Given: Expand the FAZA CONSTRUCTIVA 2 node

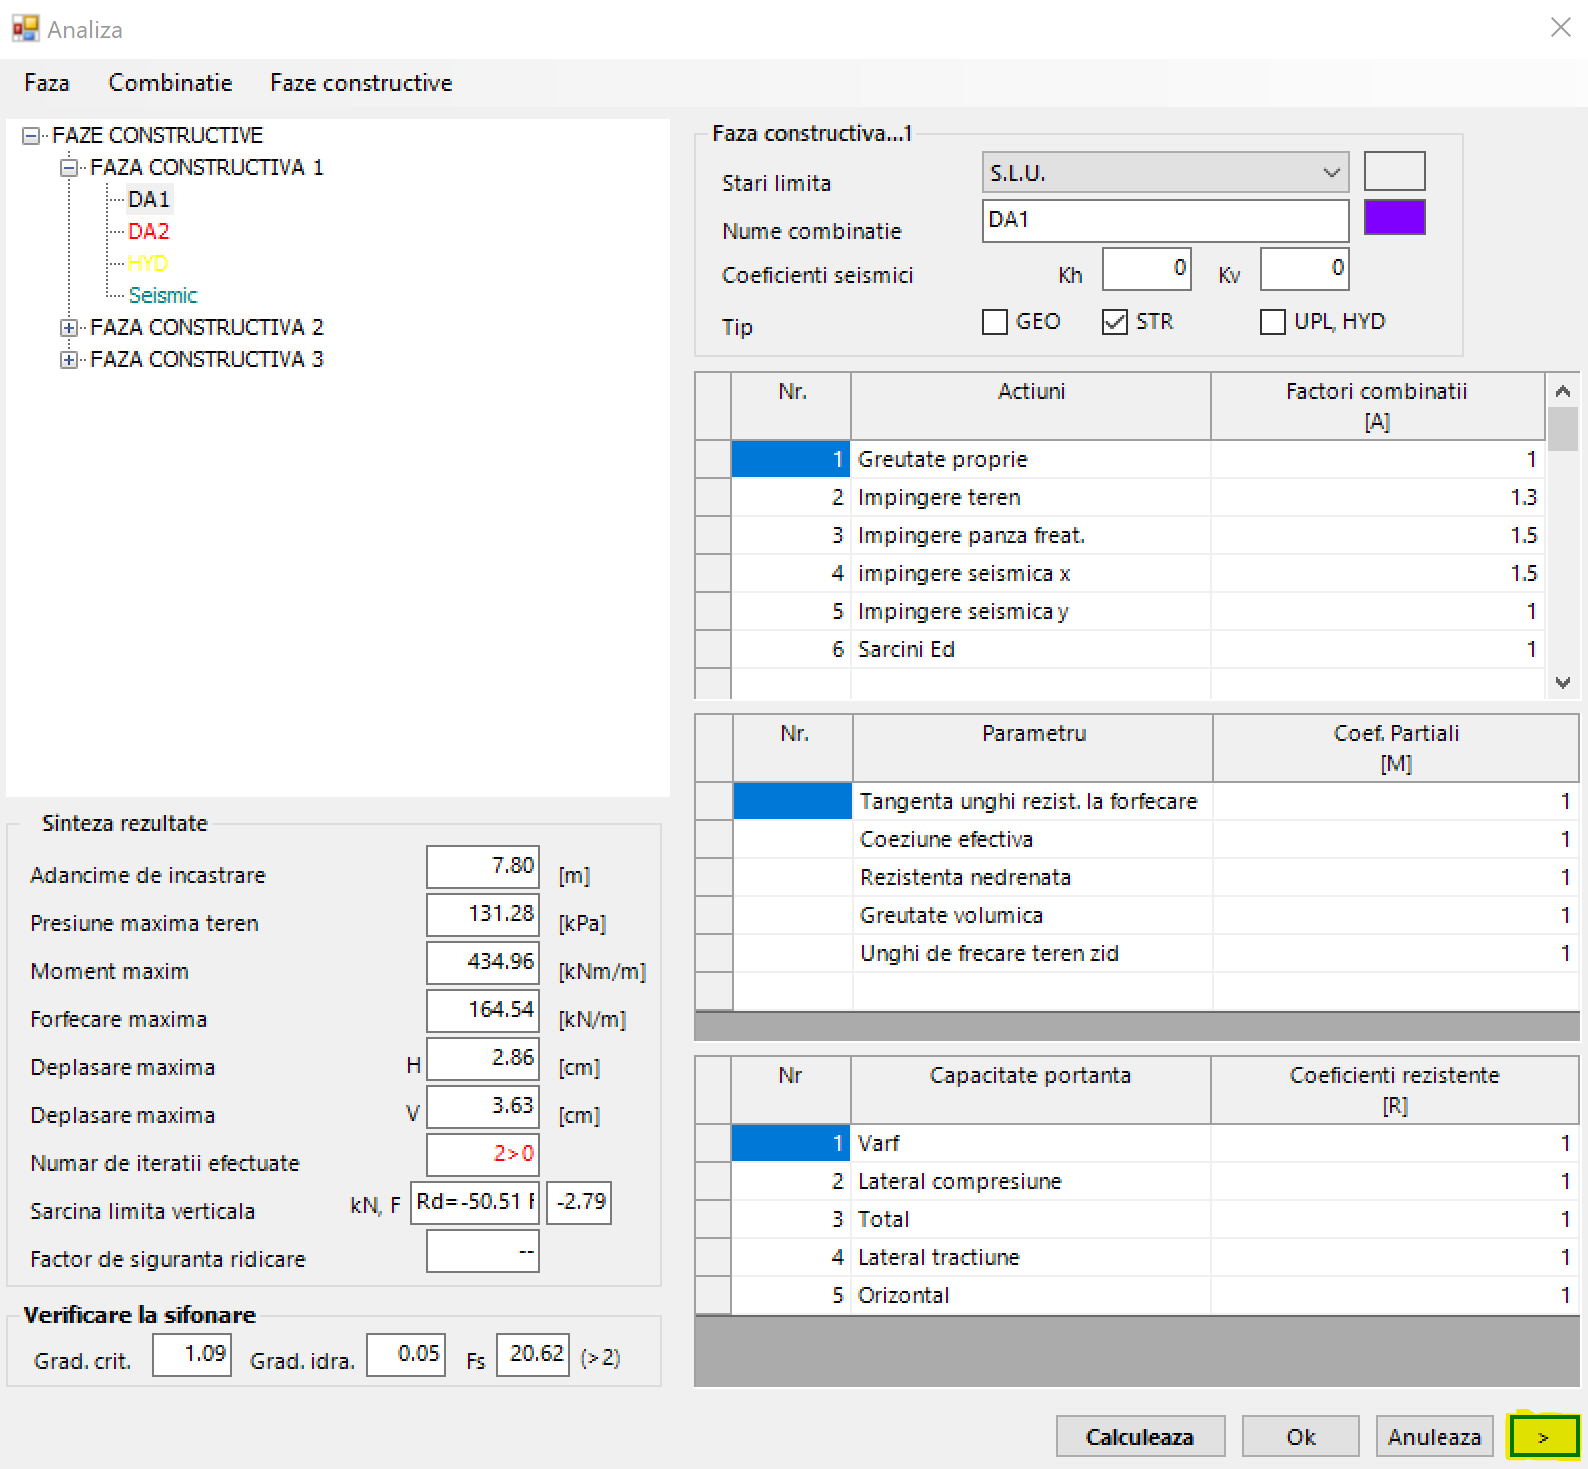Looking at the screenshot, I should point(69,328).
